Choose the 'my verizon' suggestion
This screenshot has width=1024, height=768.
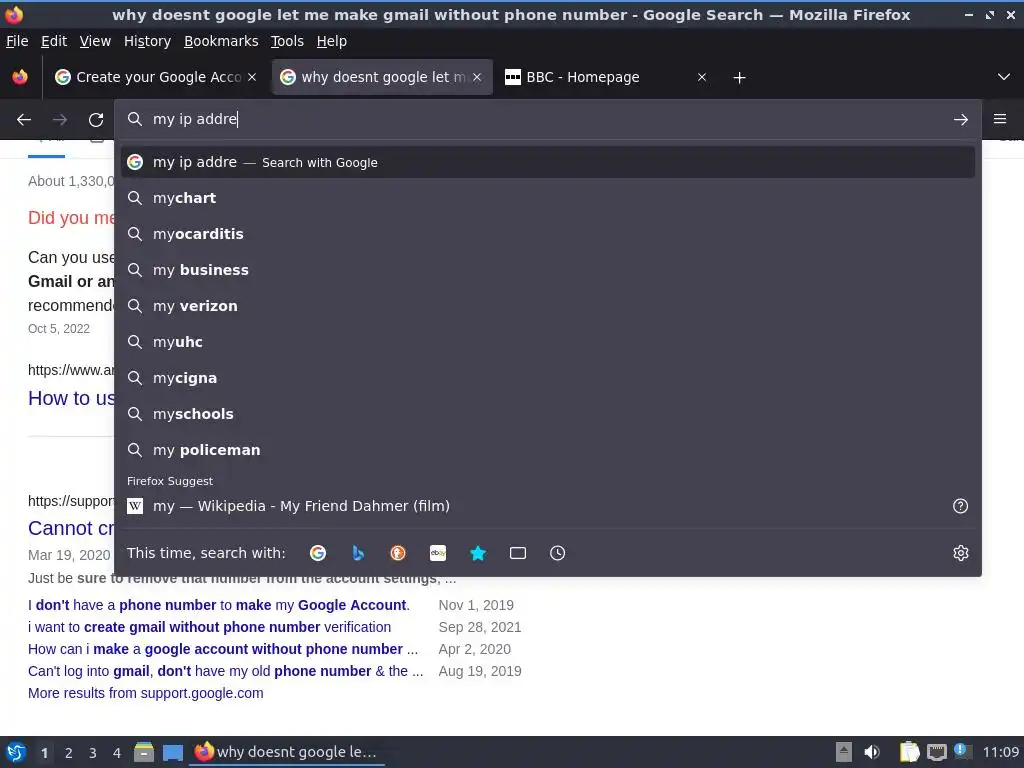coord(547,306)
